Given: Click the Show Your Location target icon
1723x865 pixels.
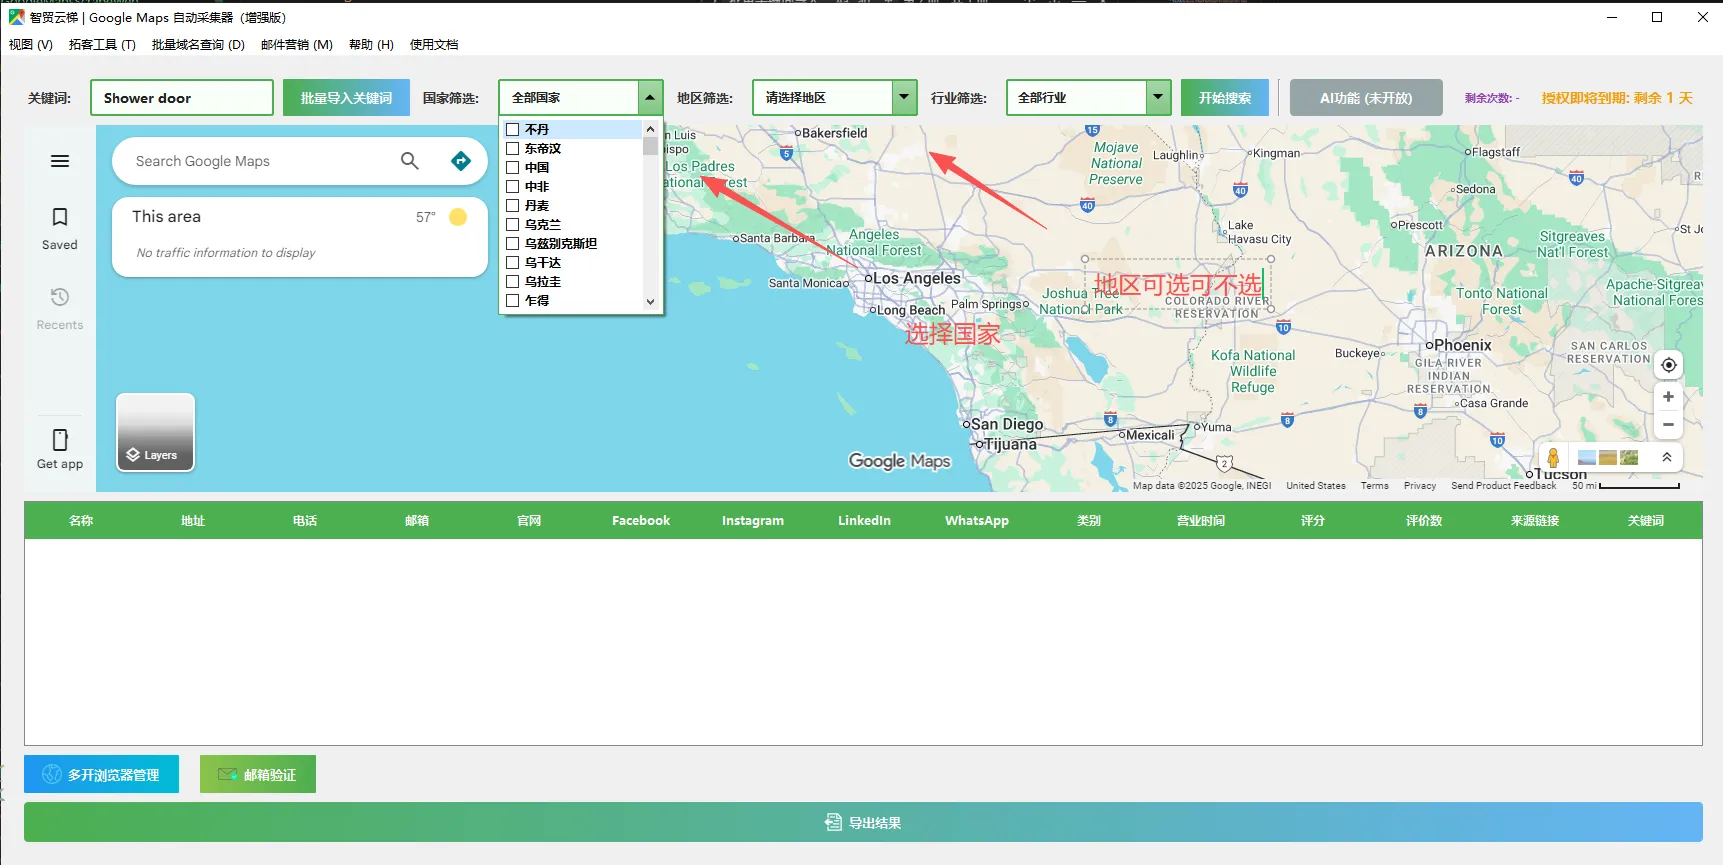Looking at the screenshot, I should pos(1668,365).
